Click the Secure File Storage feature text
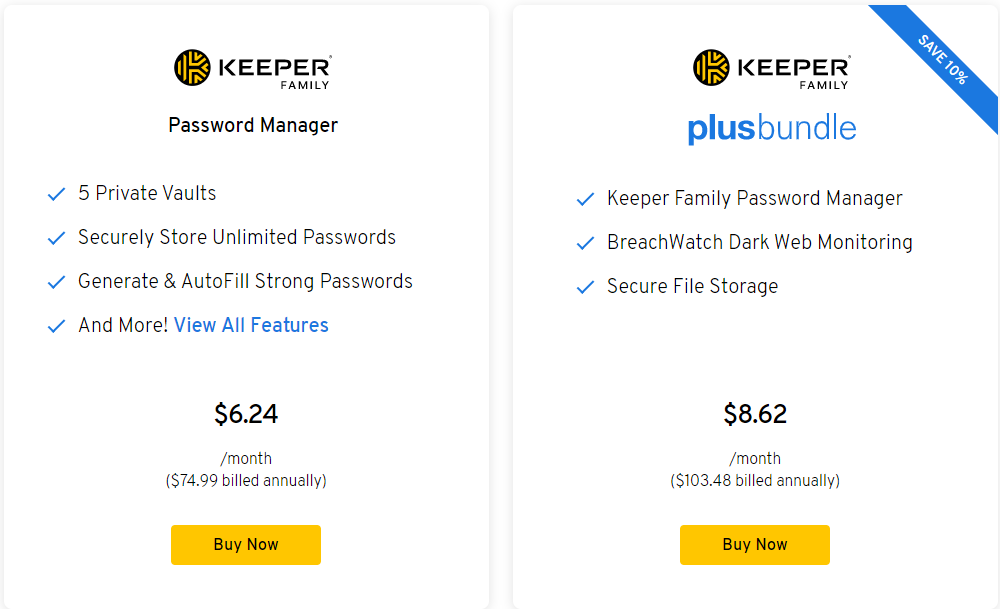This screenshot has height=609, width=1000. click(692, 287)
